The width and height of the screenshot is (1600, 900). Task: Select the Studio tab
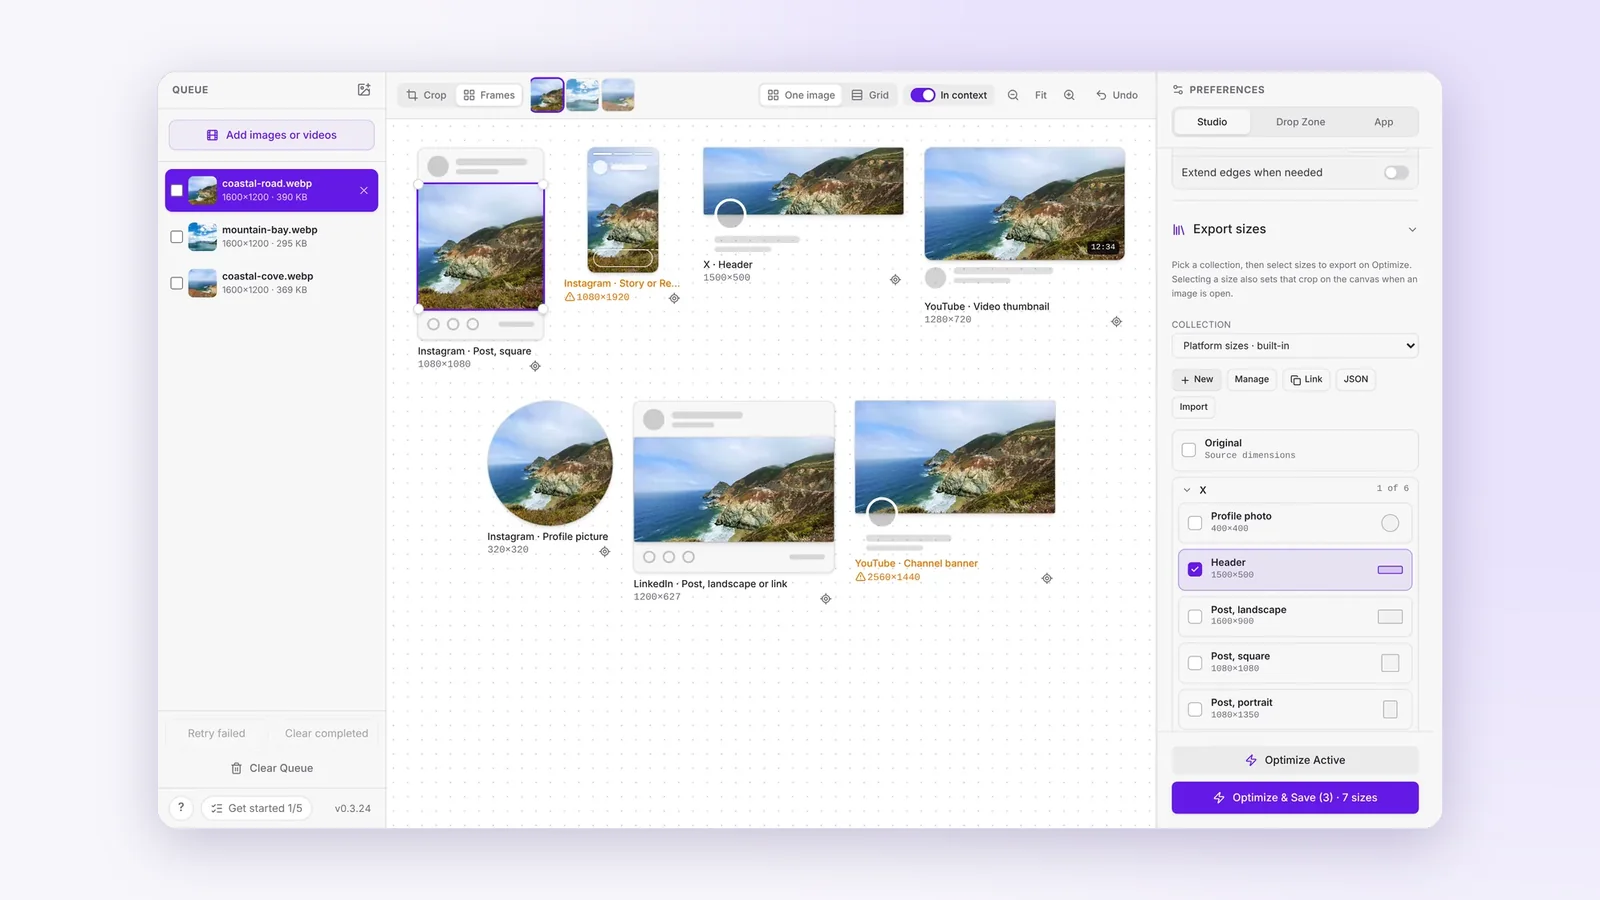pos(1212,122)
